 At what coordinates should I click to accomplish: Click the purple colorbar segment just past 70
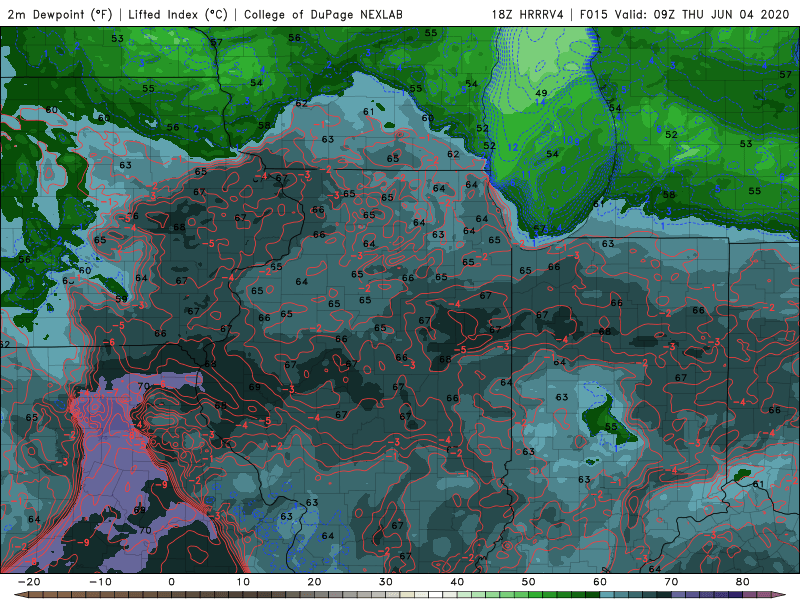click(x=679, y=595)
